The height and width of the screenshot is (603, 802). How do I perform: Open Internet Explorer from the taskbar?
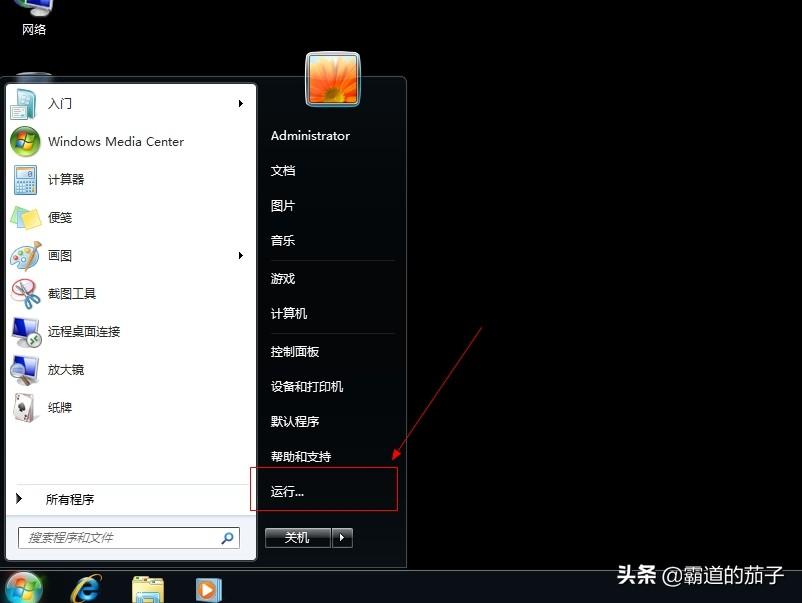[x=87, y=589]
